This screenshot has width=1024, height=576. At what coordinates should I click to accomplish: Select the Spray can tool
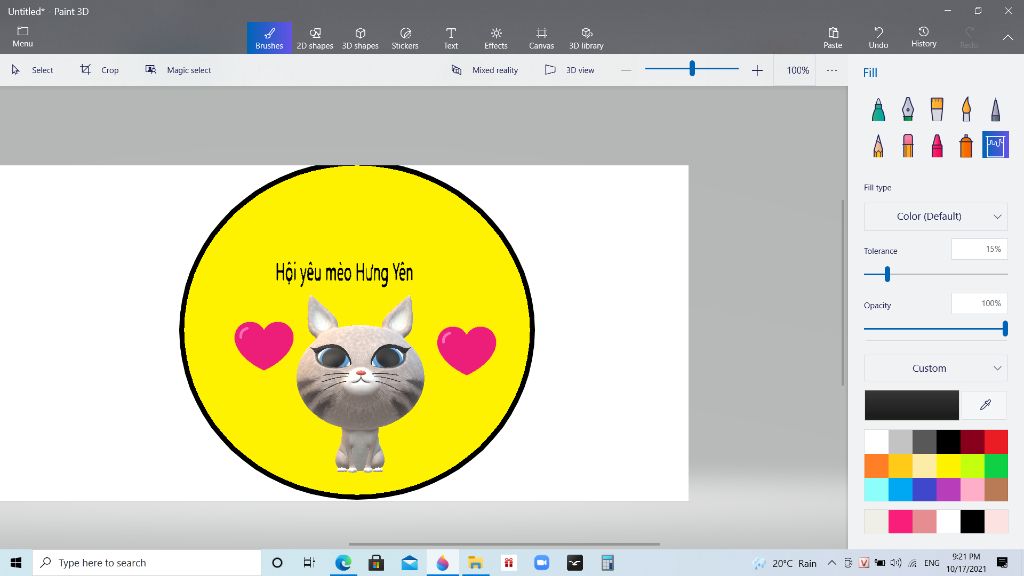[967, 145]
